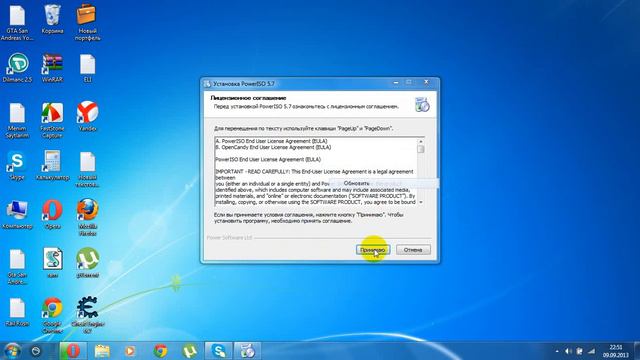The height and width of the screenshot is (360, 640).
Task: Show hidden system tray icons
Action: click(x=557, y=351)
